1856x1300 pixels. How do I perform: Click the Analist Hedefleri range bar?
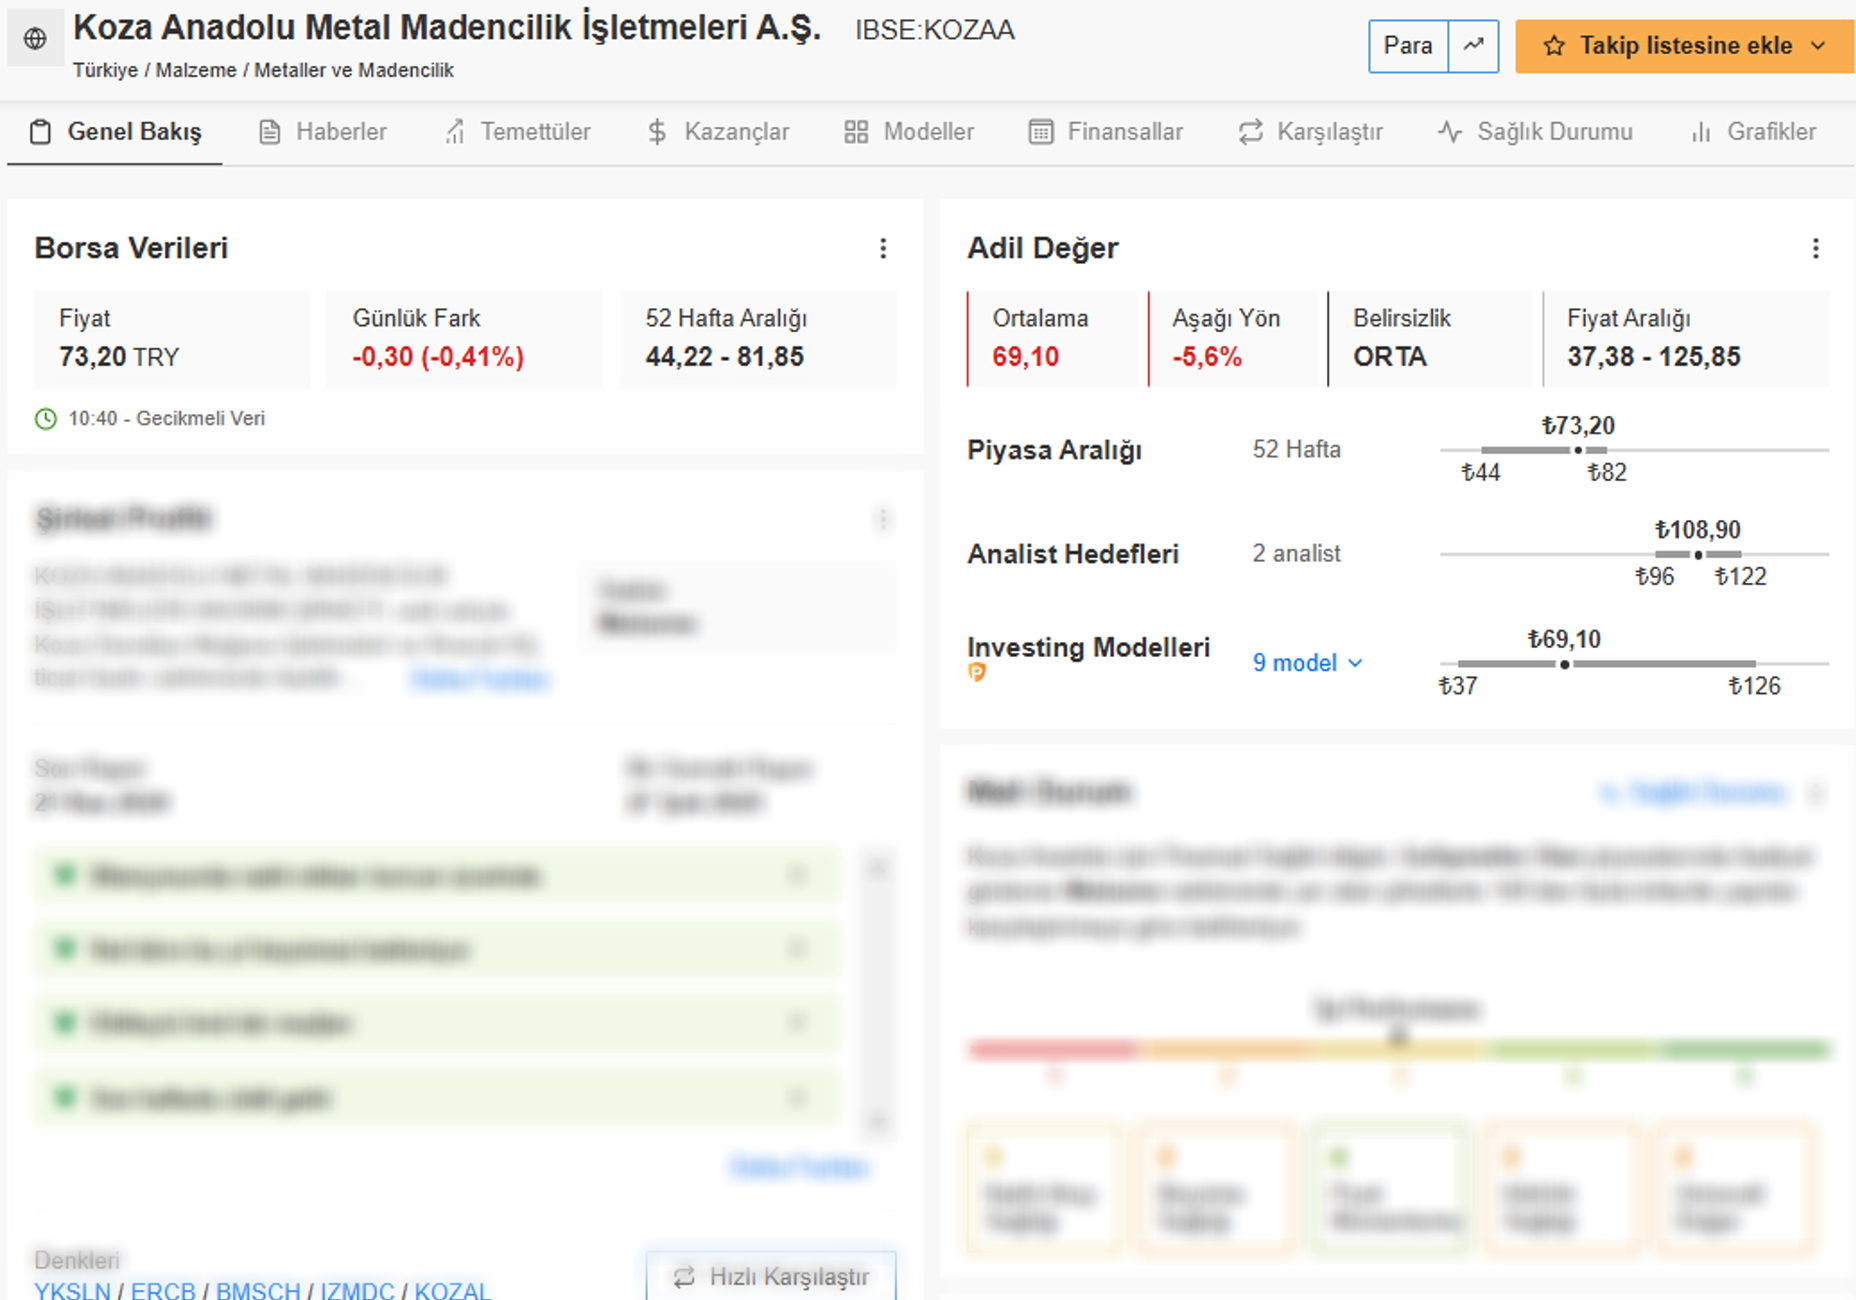[1634, 554]
